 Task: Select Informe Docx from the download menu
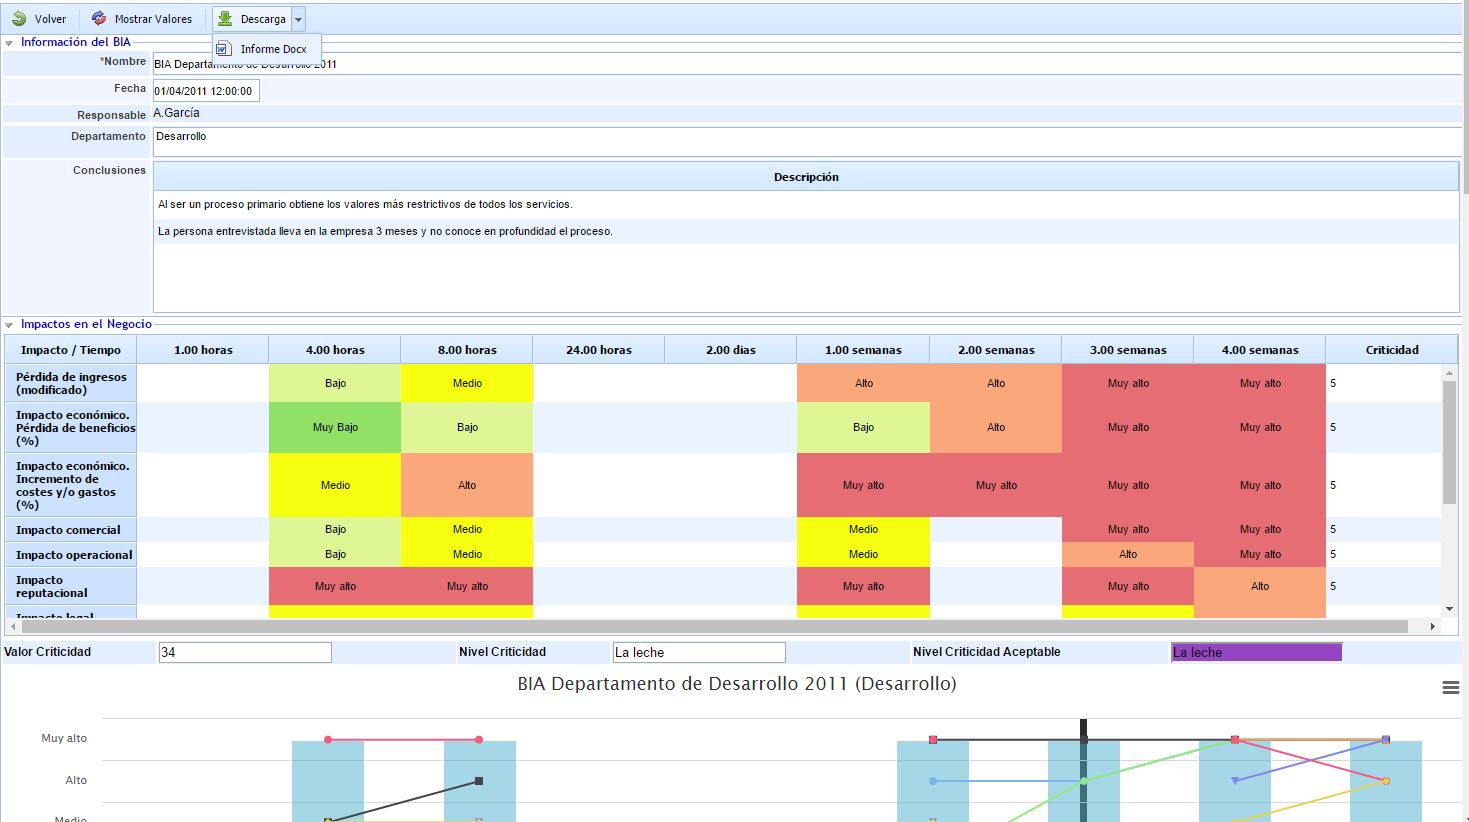(x=273, y=49)
